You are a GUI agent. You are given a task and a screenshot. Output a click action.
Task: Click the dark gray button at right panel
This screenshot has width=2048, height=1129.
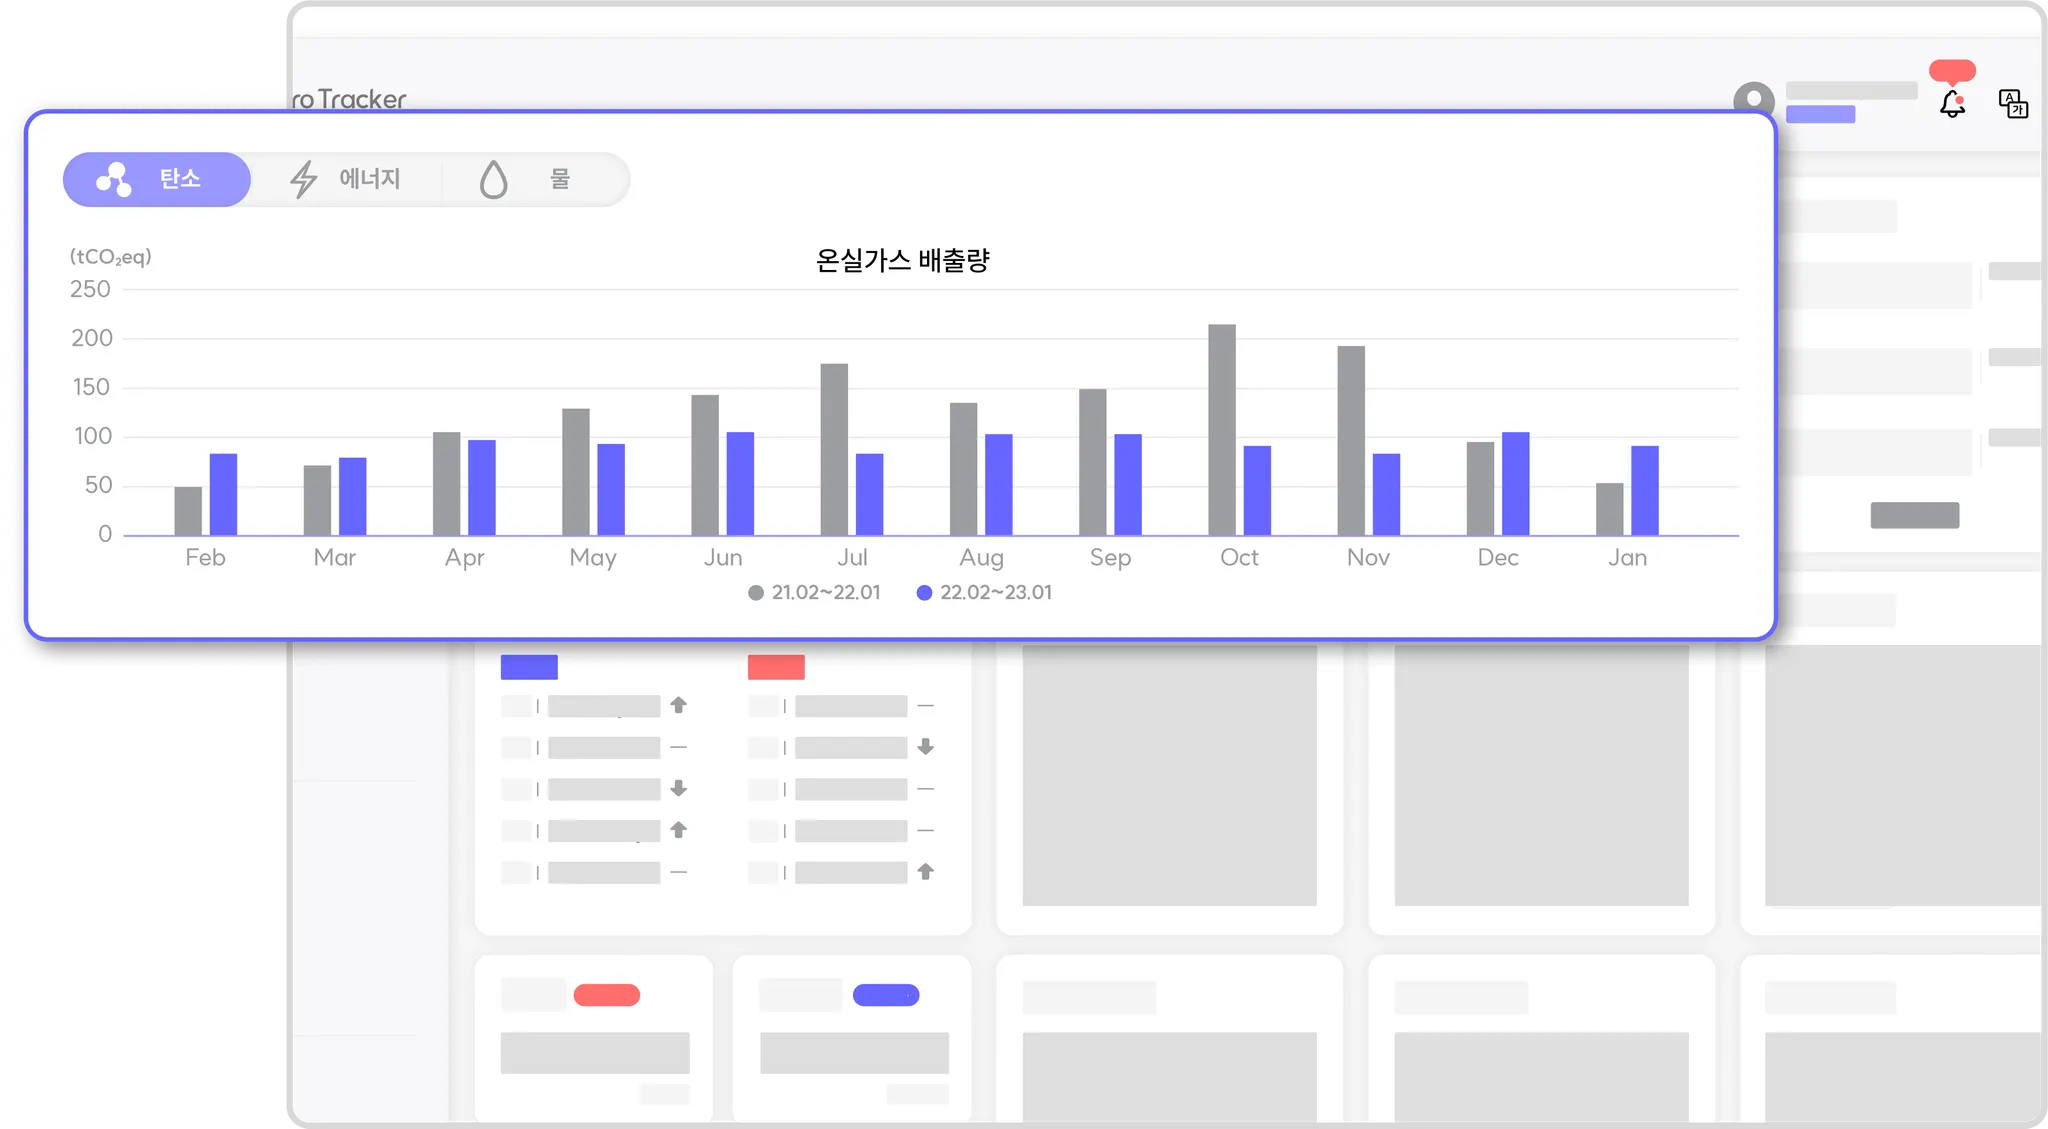point(1914,515)
